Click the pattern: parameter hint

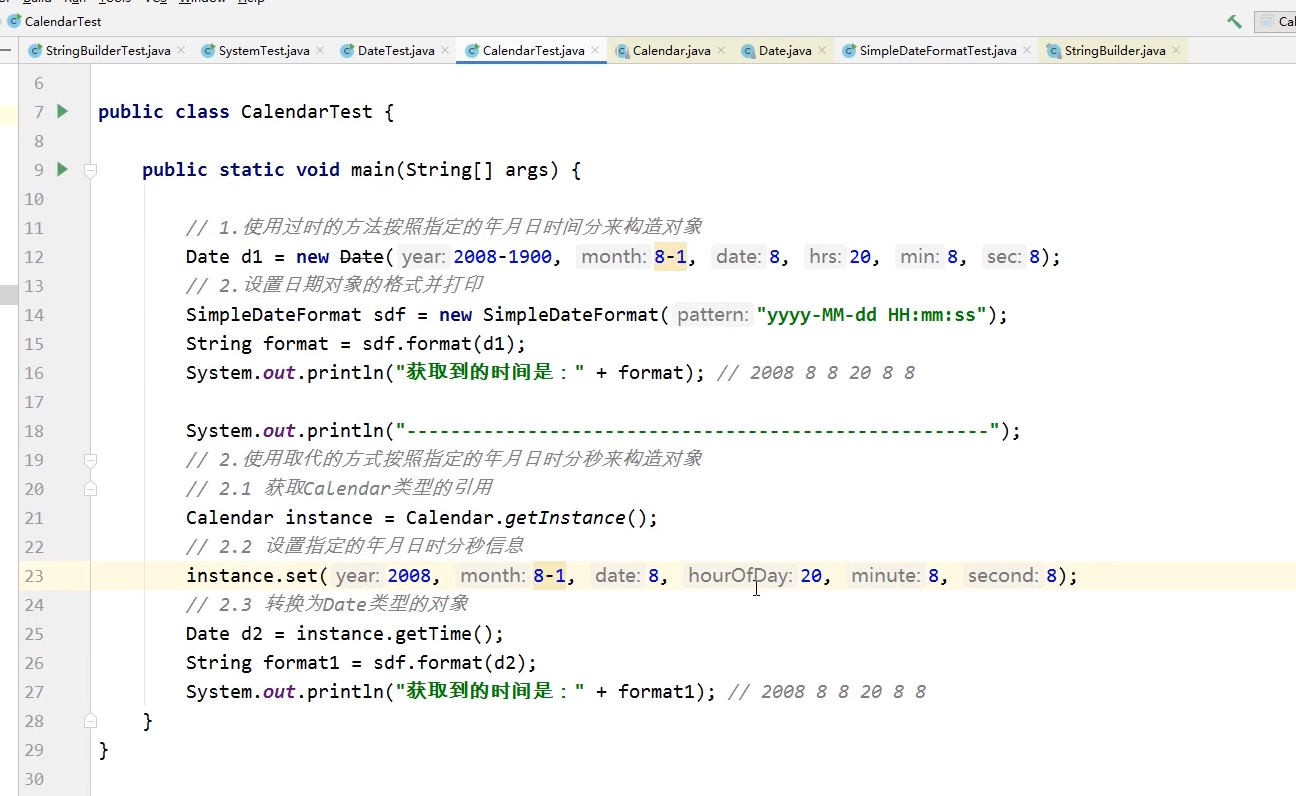713,315
